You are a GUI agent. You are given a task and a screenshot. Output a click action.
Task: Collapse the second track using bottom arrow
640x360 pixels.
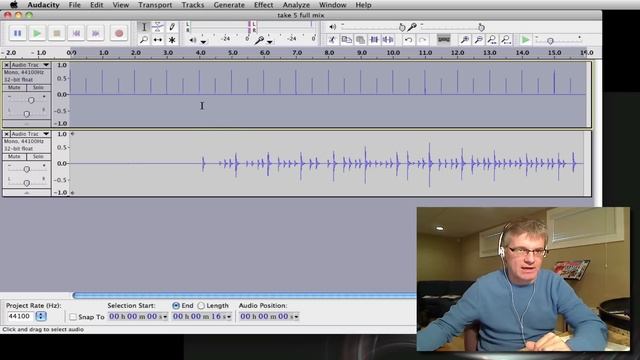click(x=27, y=193)
